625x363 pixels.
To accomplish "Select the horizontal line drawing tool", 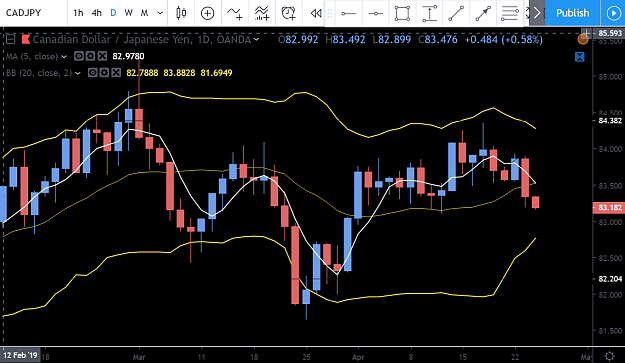I will pos(348,14).
